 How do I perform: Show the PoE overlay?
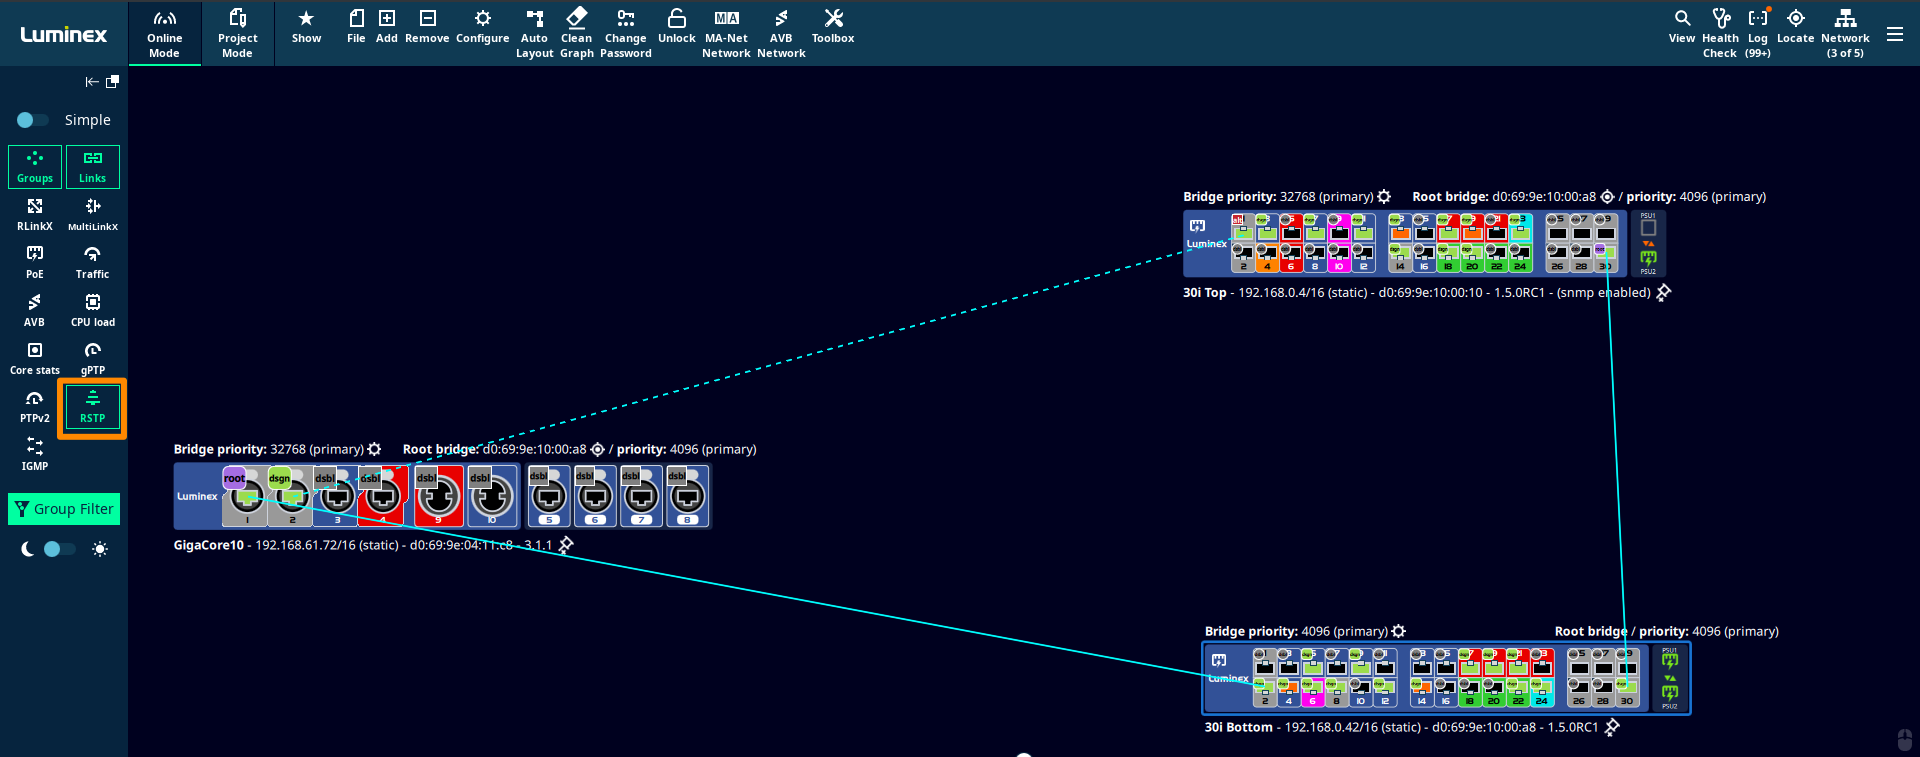coord(35,262)
